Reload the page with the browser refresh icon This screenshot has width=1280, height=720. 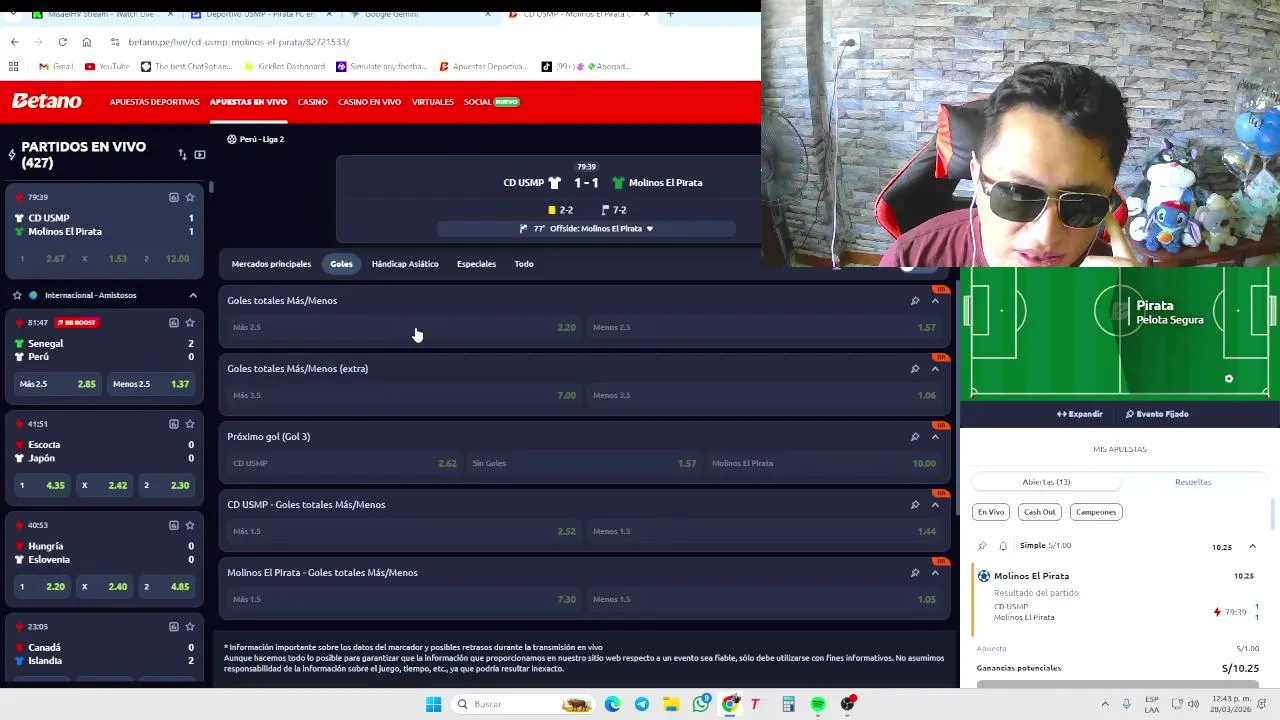(x=62, y=42)
